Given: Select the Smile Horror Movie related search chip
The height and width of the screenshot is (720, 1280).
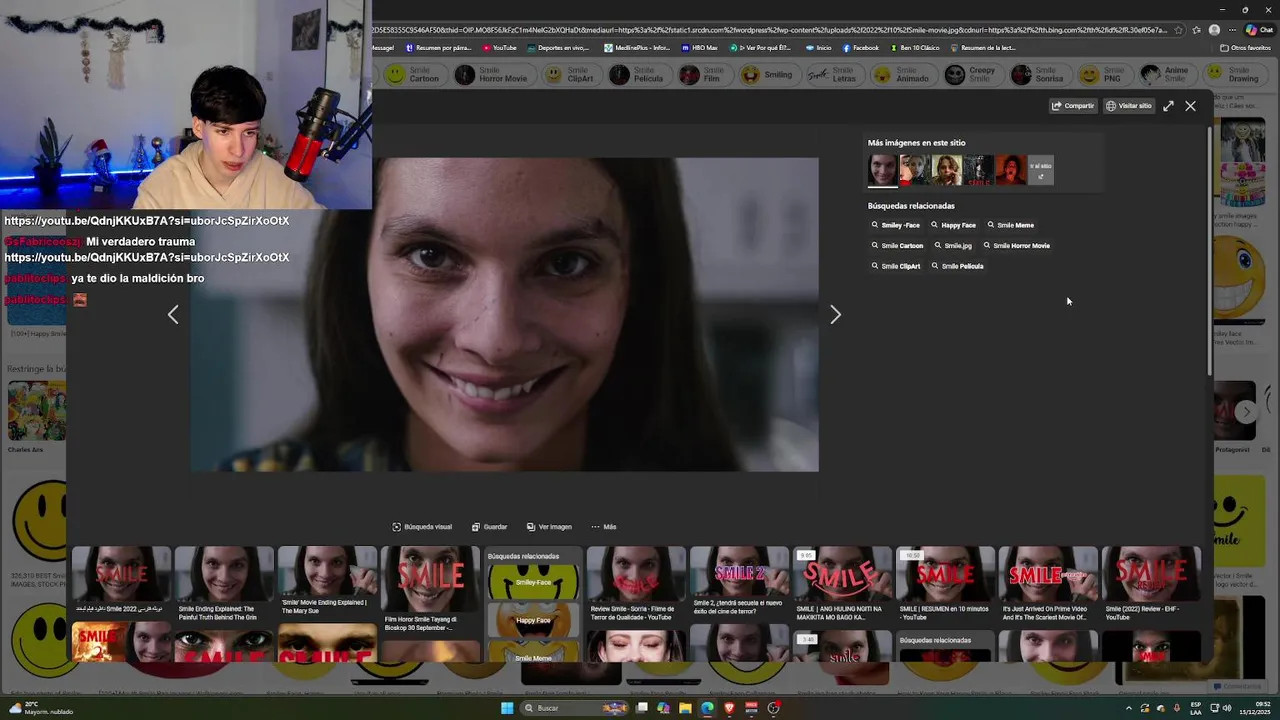Looking at the screenshot, I should [x=1016, y=245].
